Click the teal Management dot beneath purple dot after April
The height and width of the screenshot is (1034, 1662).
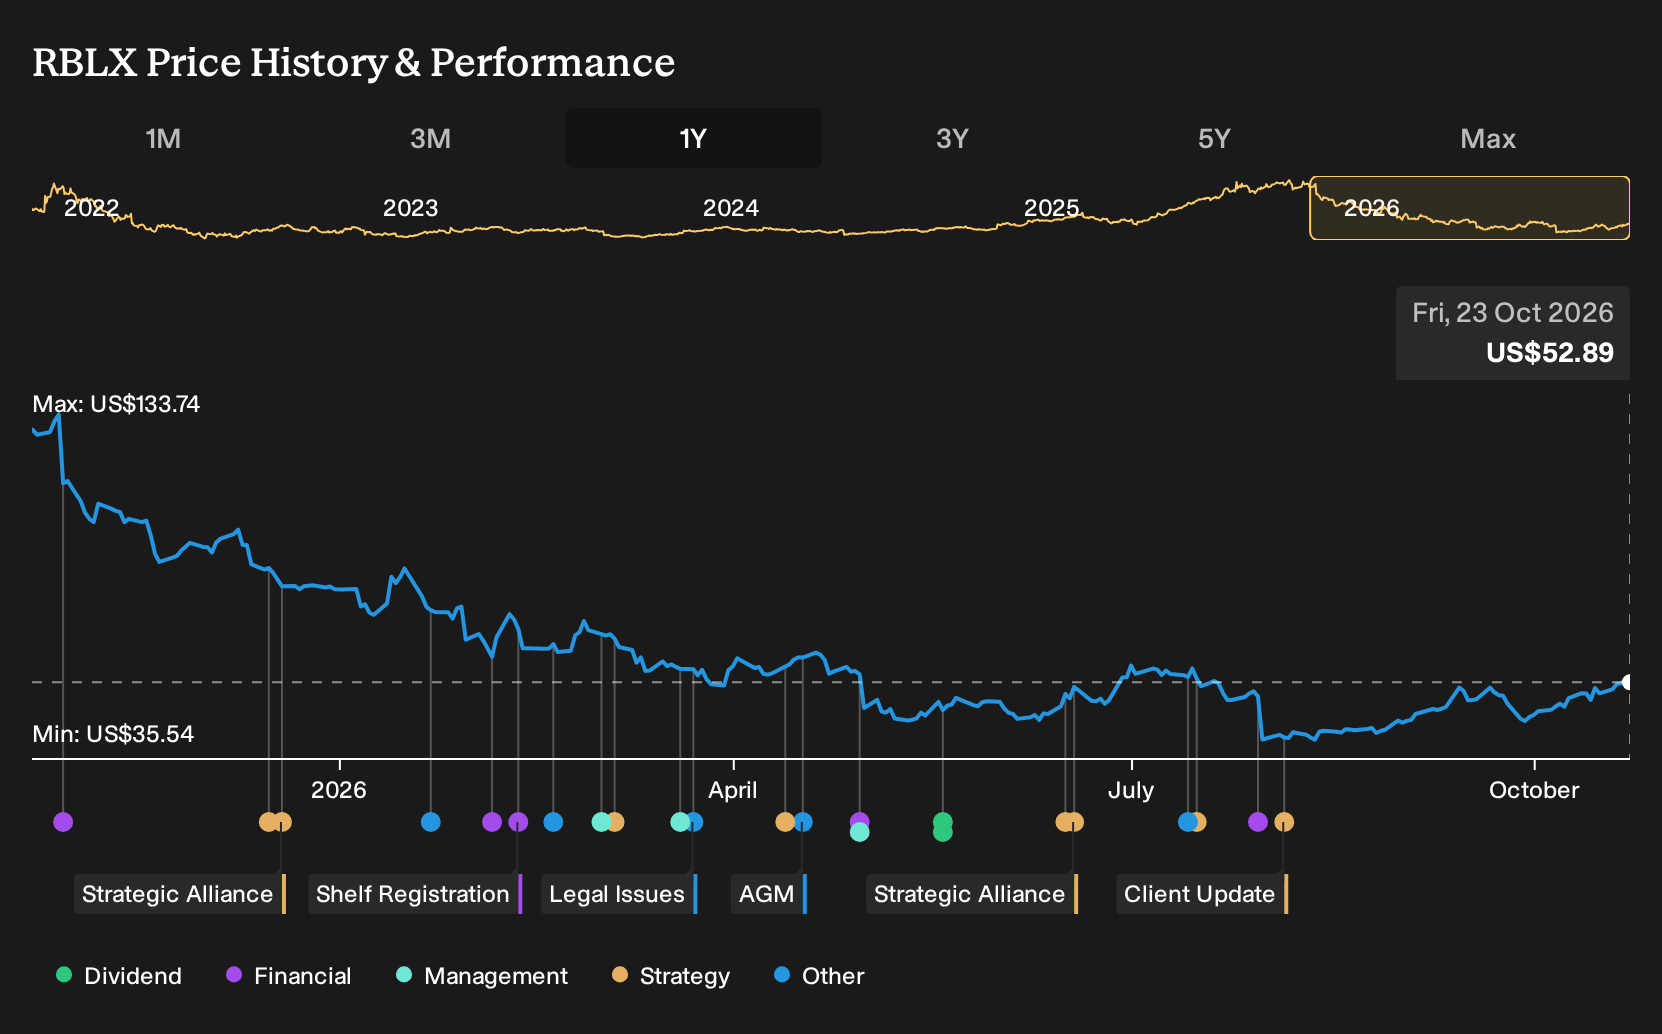pyautogui.click(x=859, y=832)
